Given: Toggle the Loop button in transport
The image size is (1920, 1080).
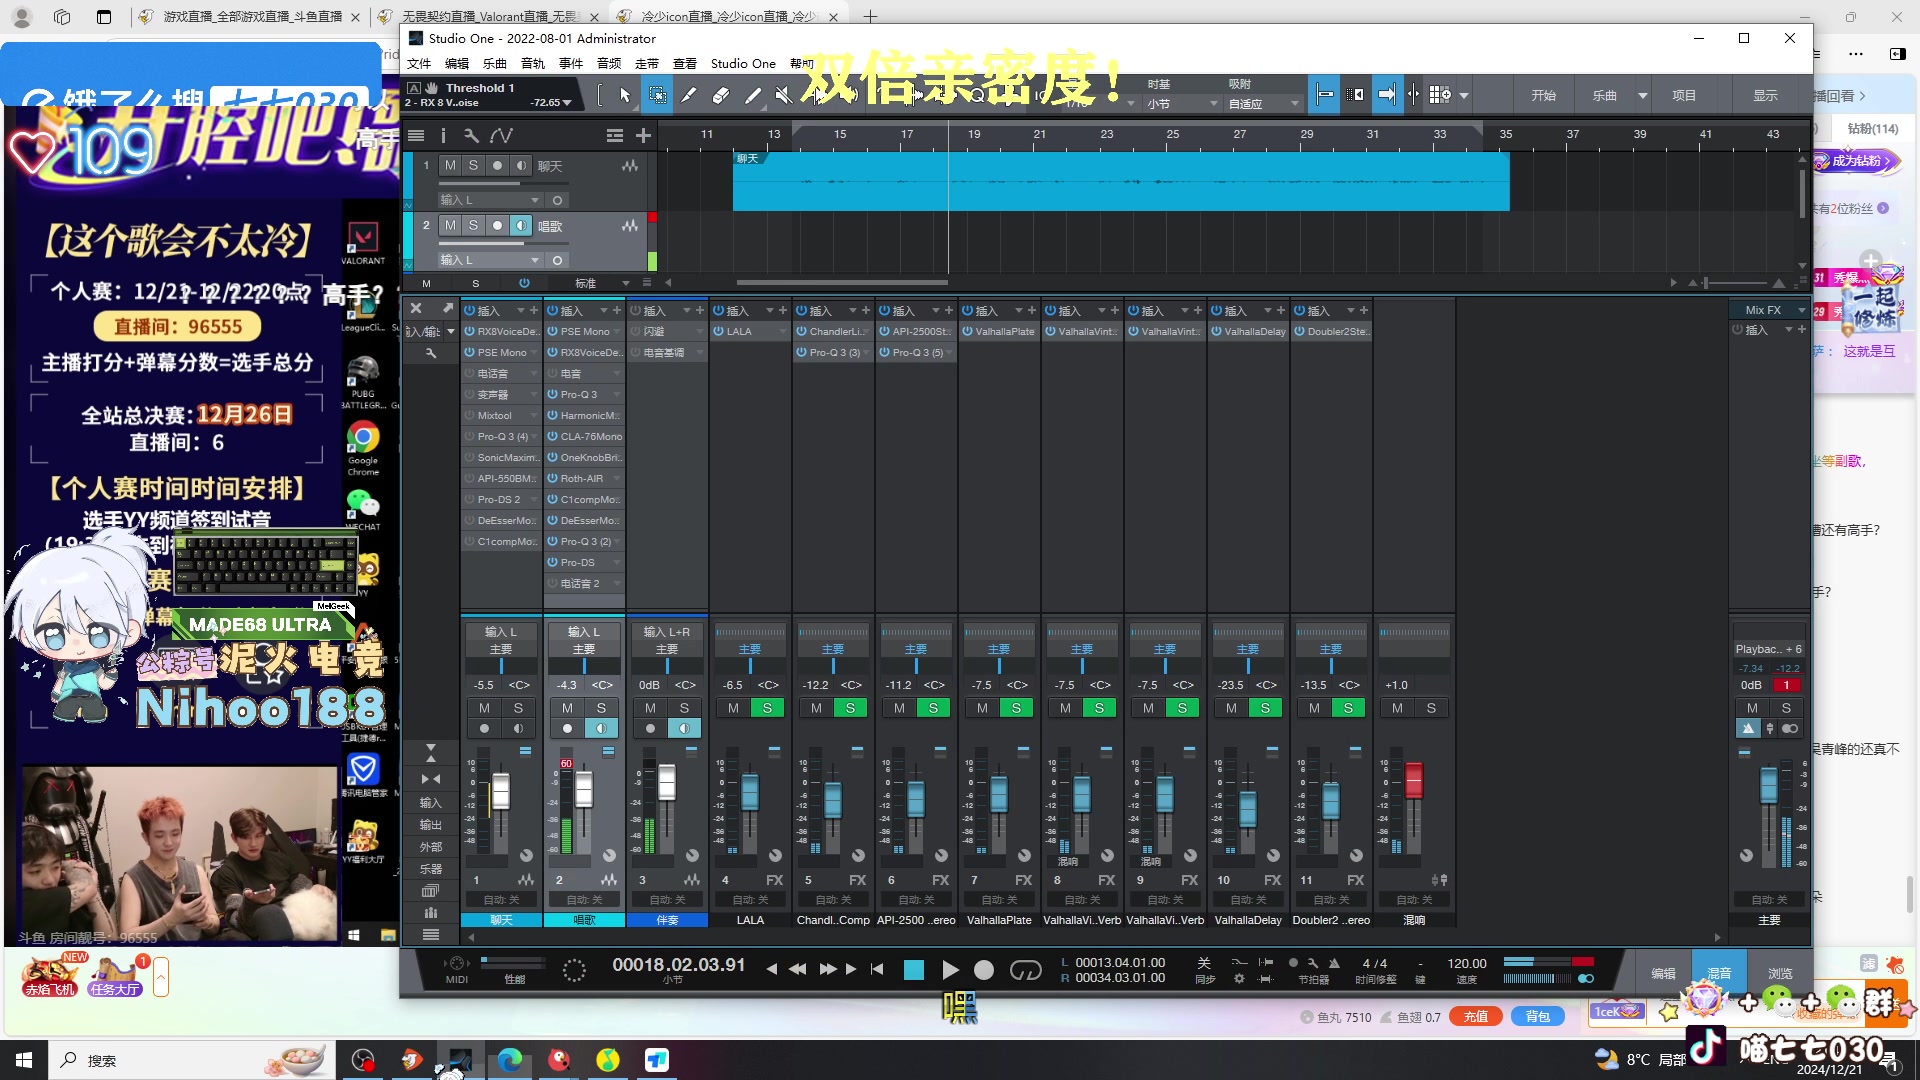Looking at the screenshot, I should click(x=1025, y=969).
